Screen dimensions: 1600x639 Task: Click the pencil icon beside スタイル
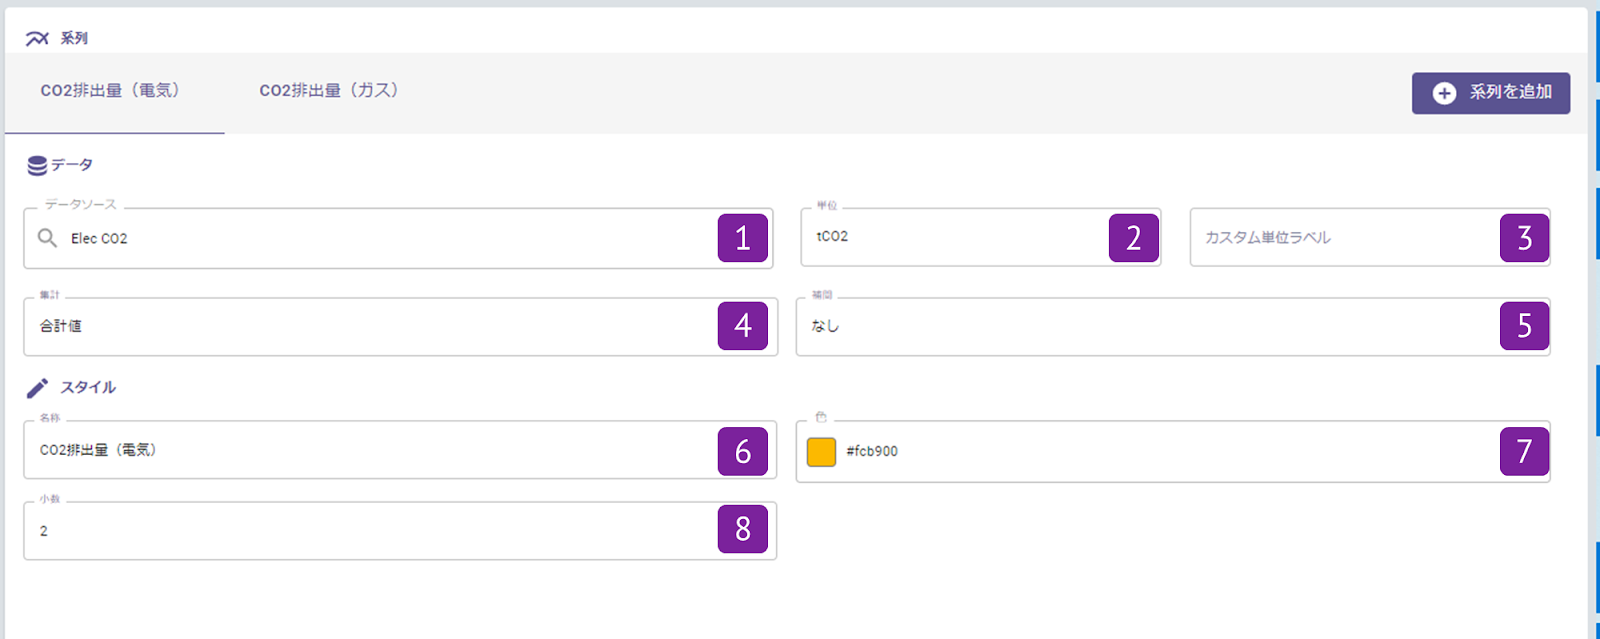tap(37, 388)
